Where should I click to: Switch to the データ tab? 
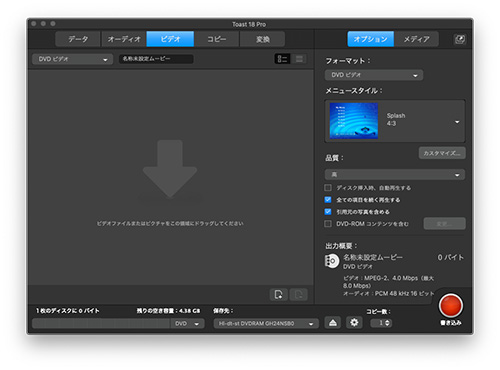78,39
